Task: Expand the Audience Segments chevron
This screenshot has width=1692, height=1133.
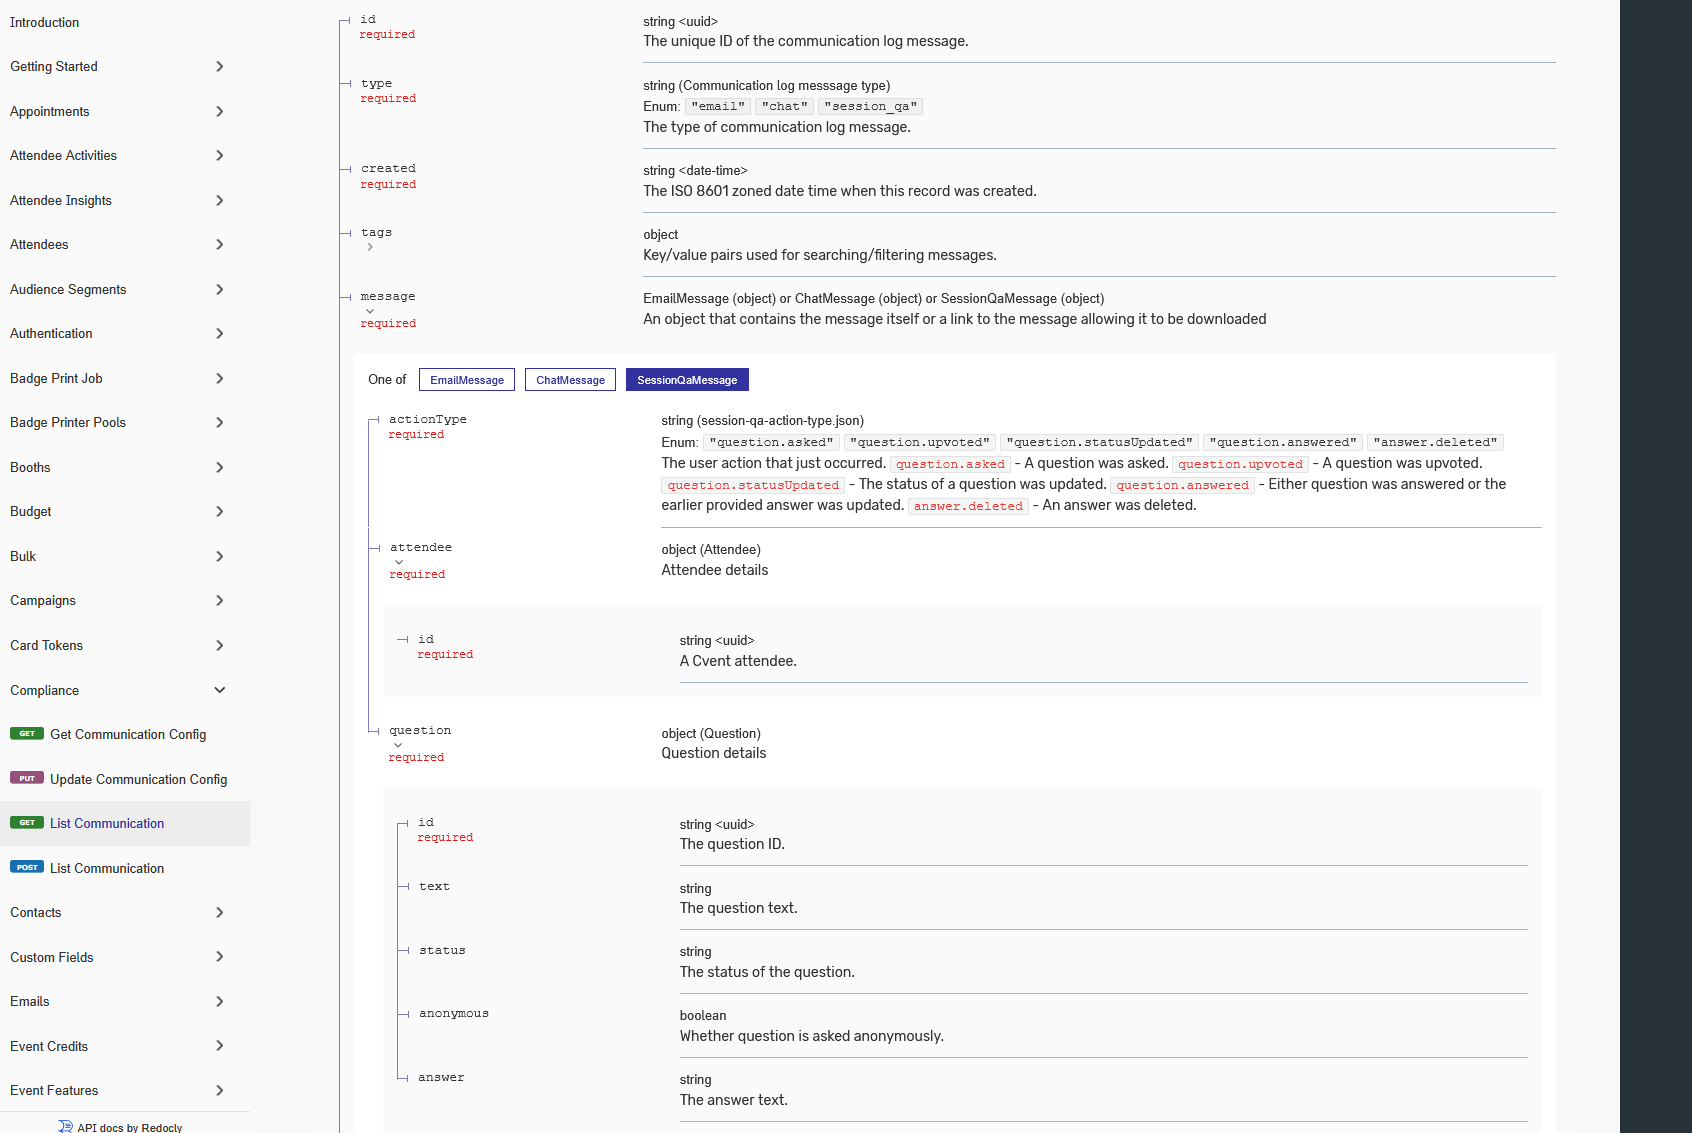Action: [220, 289]
